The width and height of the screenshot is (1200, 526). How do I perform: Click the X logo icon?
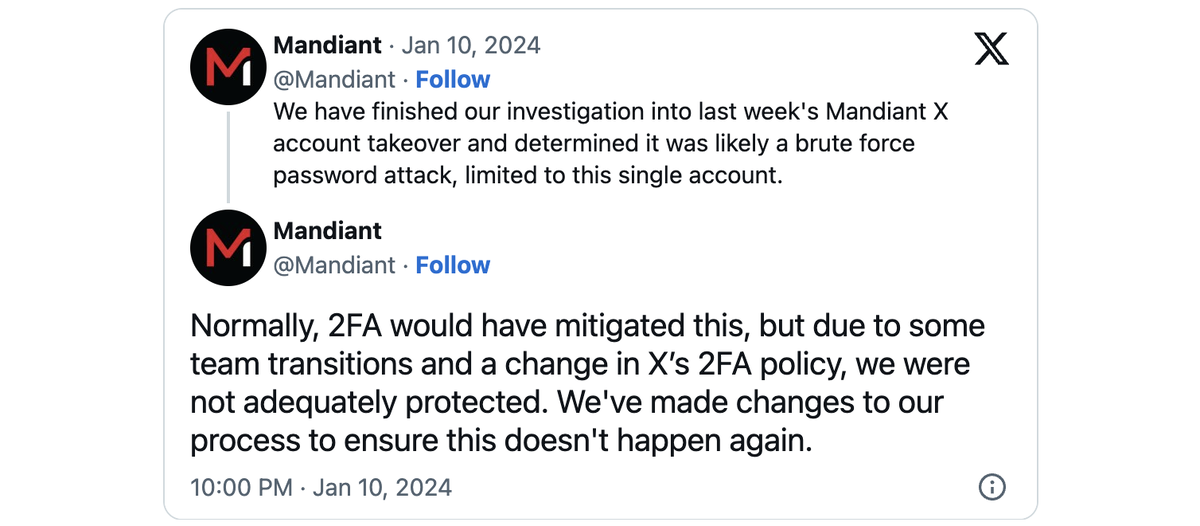pyautogui.click(x=991, y=49)
